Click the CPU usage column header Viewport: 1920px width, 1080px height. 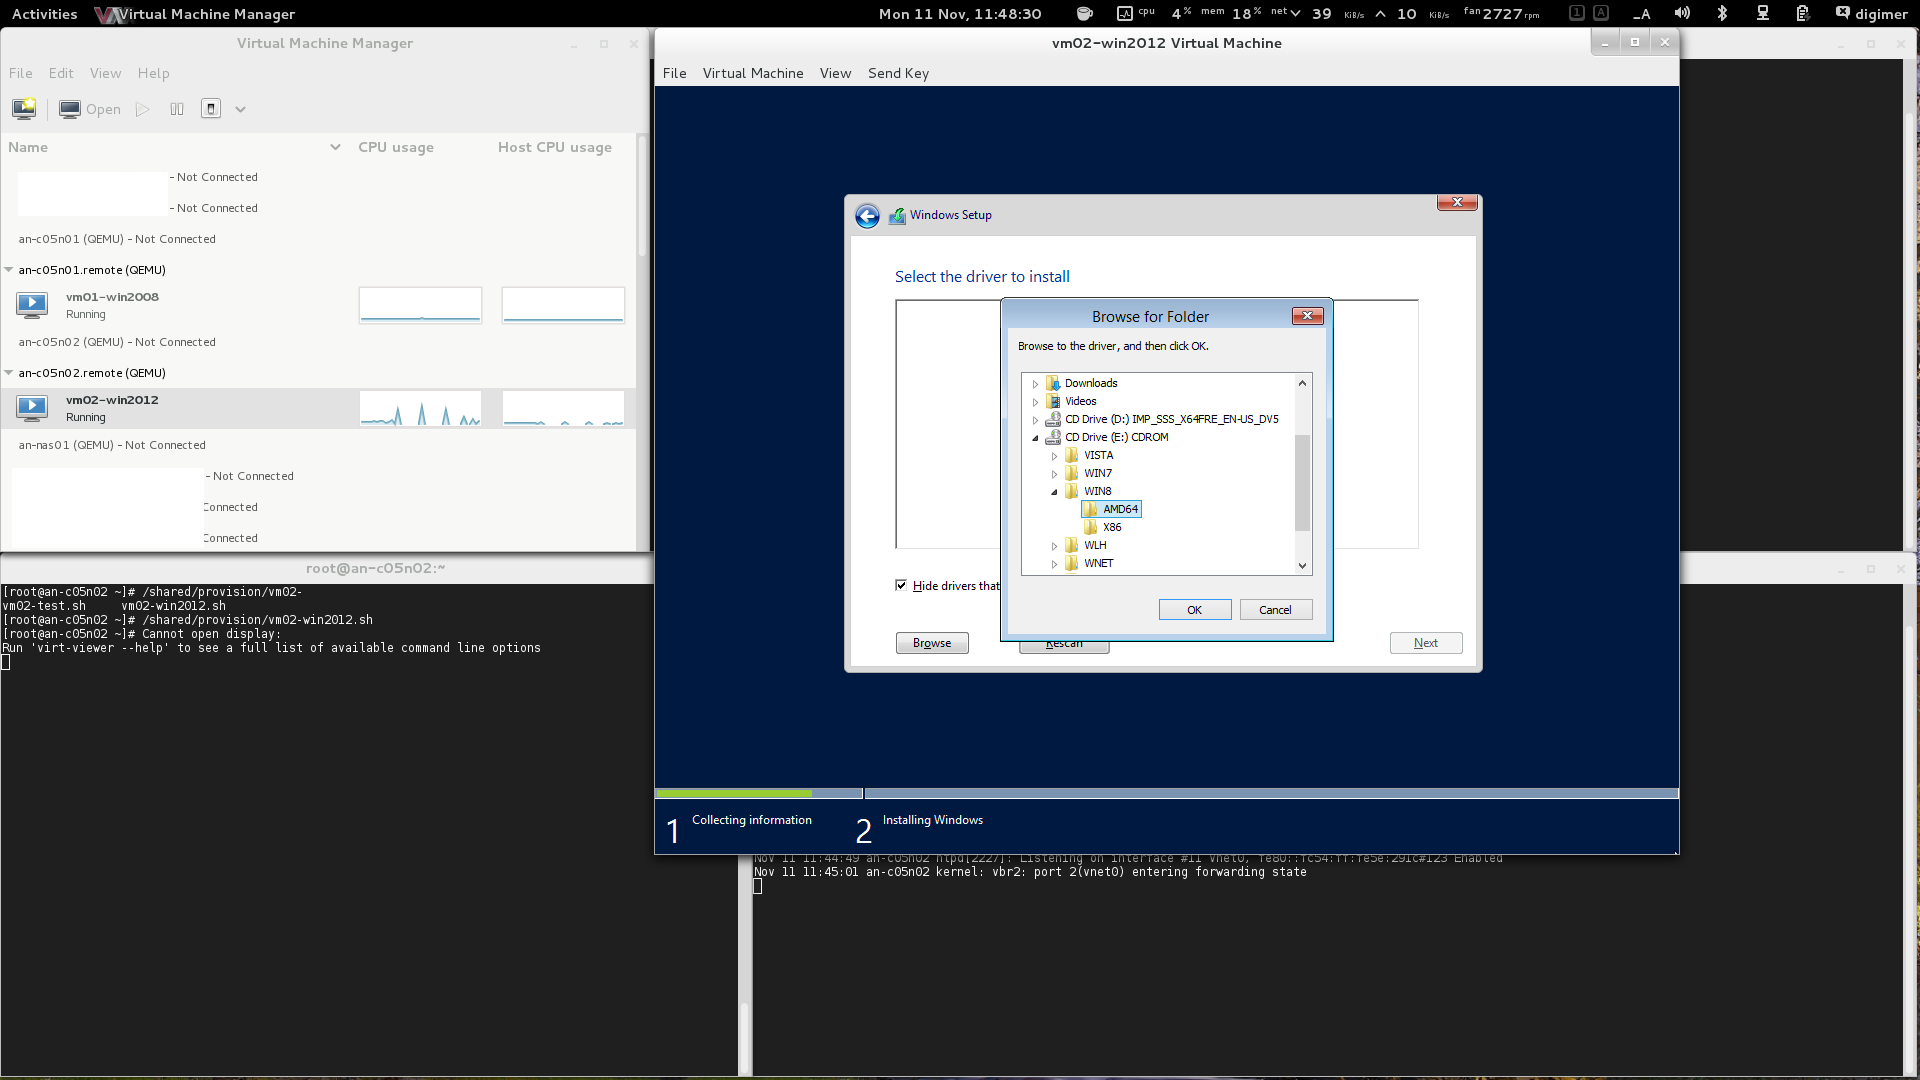point(396,147)
